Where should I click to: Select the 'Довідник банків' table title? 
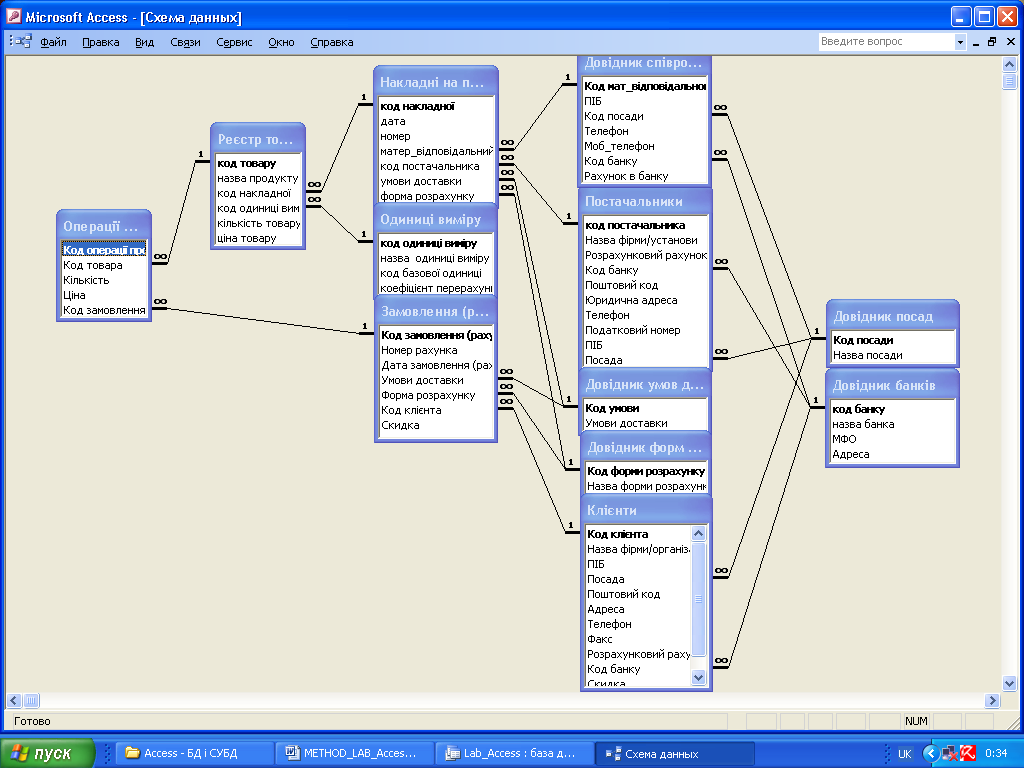click(892, 385)
